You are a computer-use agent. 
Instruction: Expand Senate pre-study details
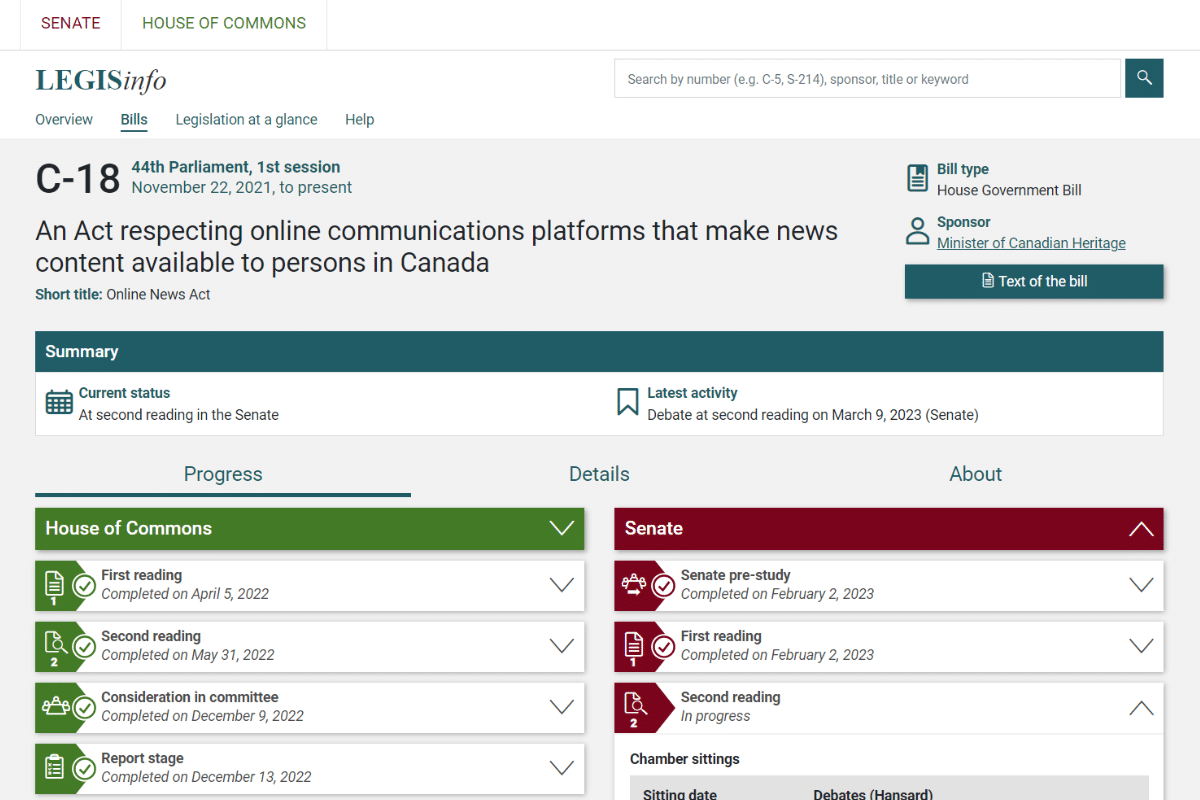[x=1141, y=585]
